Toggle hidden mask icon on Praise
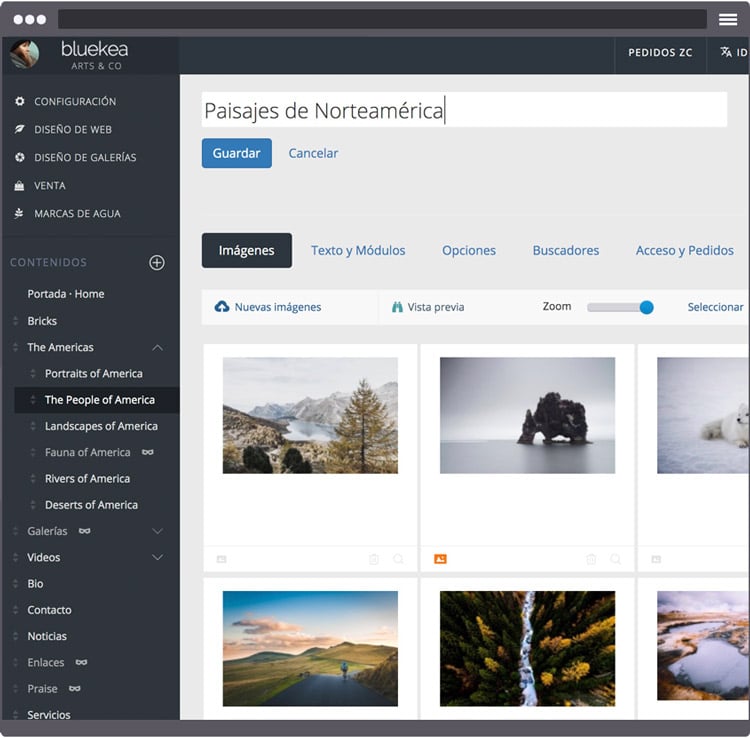750x738 pixels. pyautogui.click(x=75, y=689)
